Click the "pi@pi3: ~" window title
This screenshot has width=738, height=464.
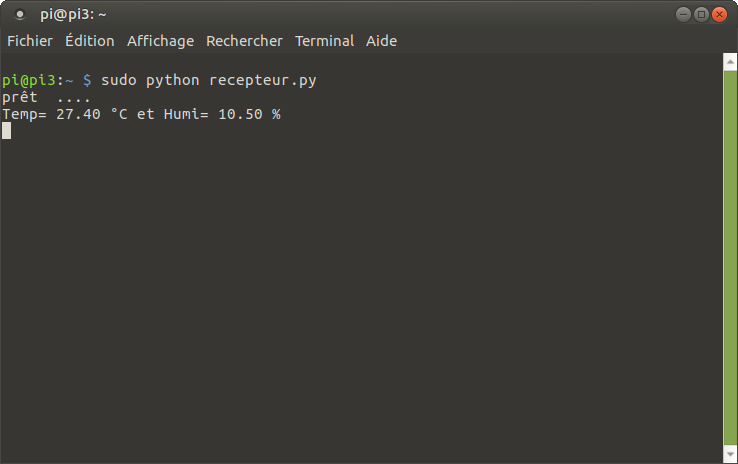(73, 14)
